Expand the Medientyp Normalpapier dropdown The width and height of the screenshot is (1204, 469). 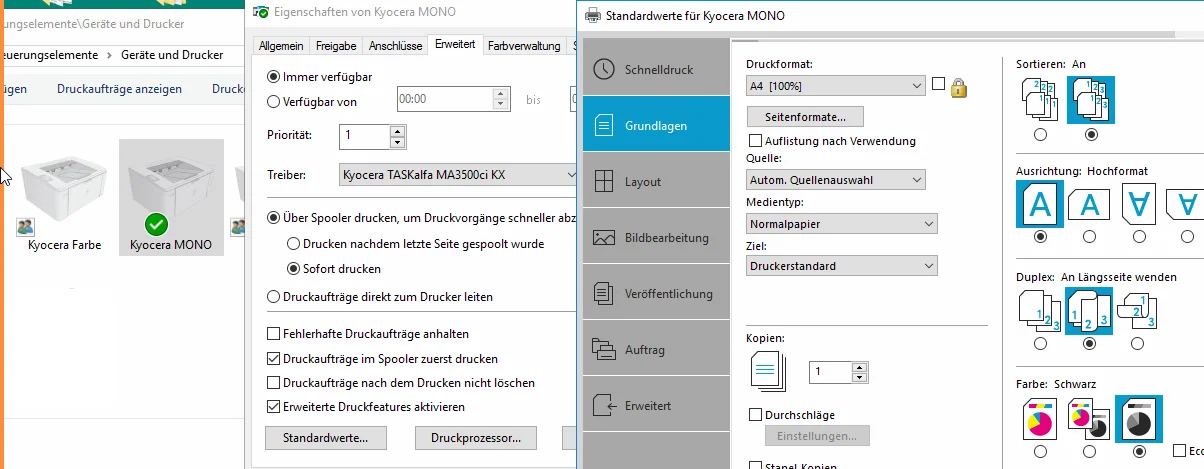(x=842, y=223)
